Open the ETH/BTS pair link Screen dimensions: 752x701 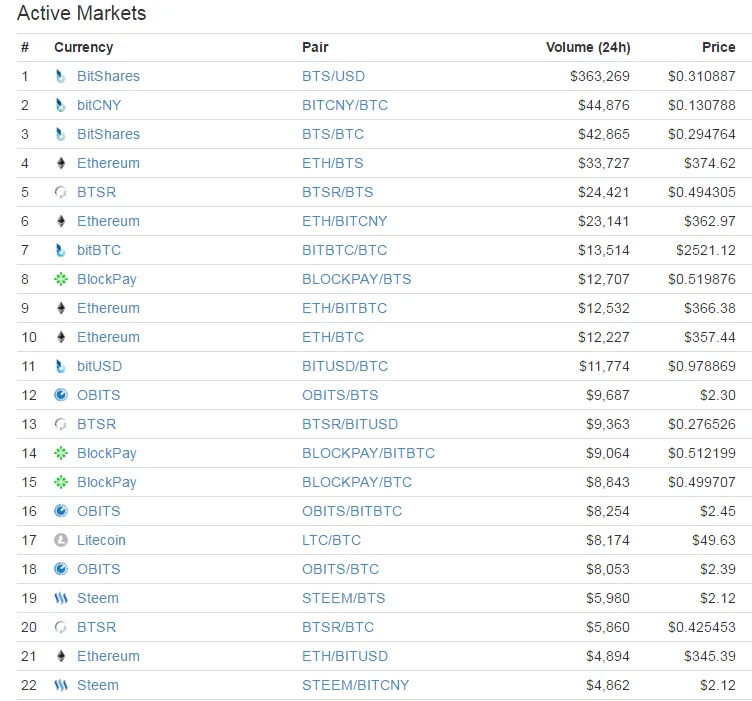332,163
